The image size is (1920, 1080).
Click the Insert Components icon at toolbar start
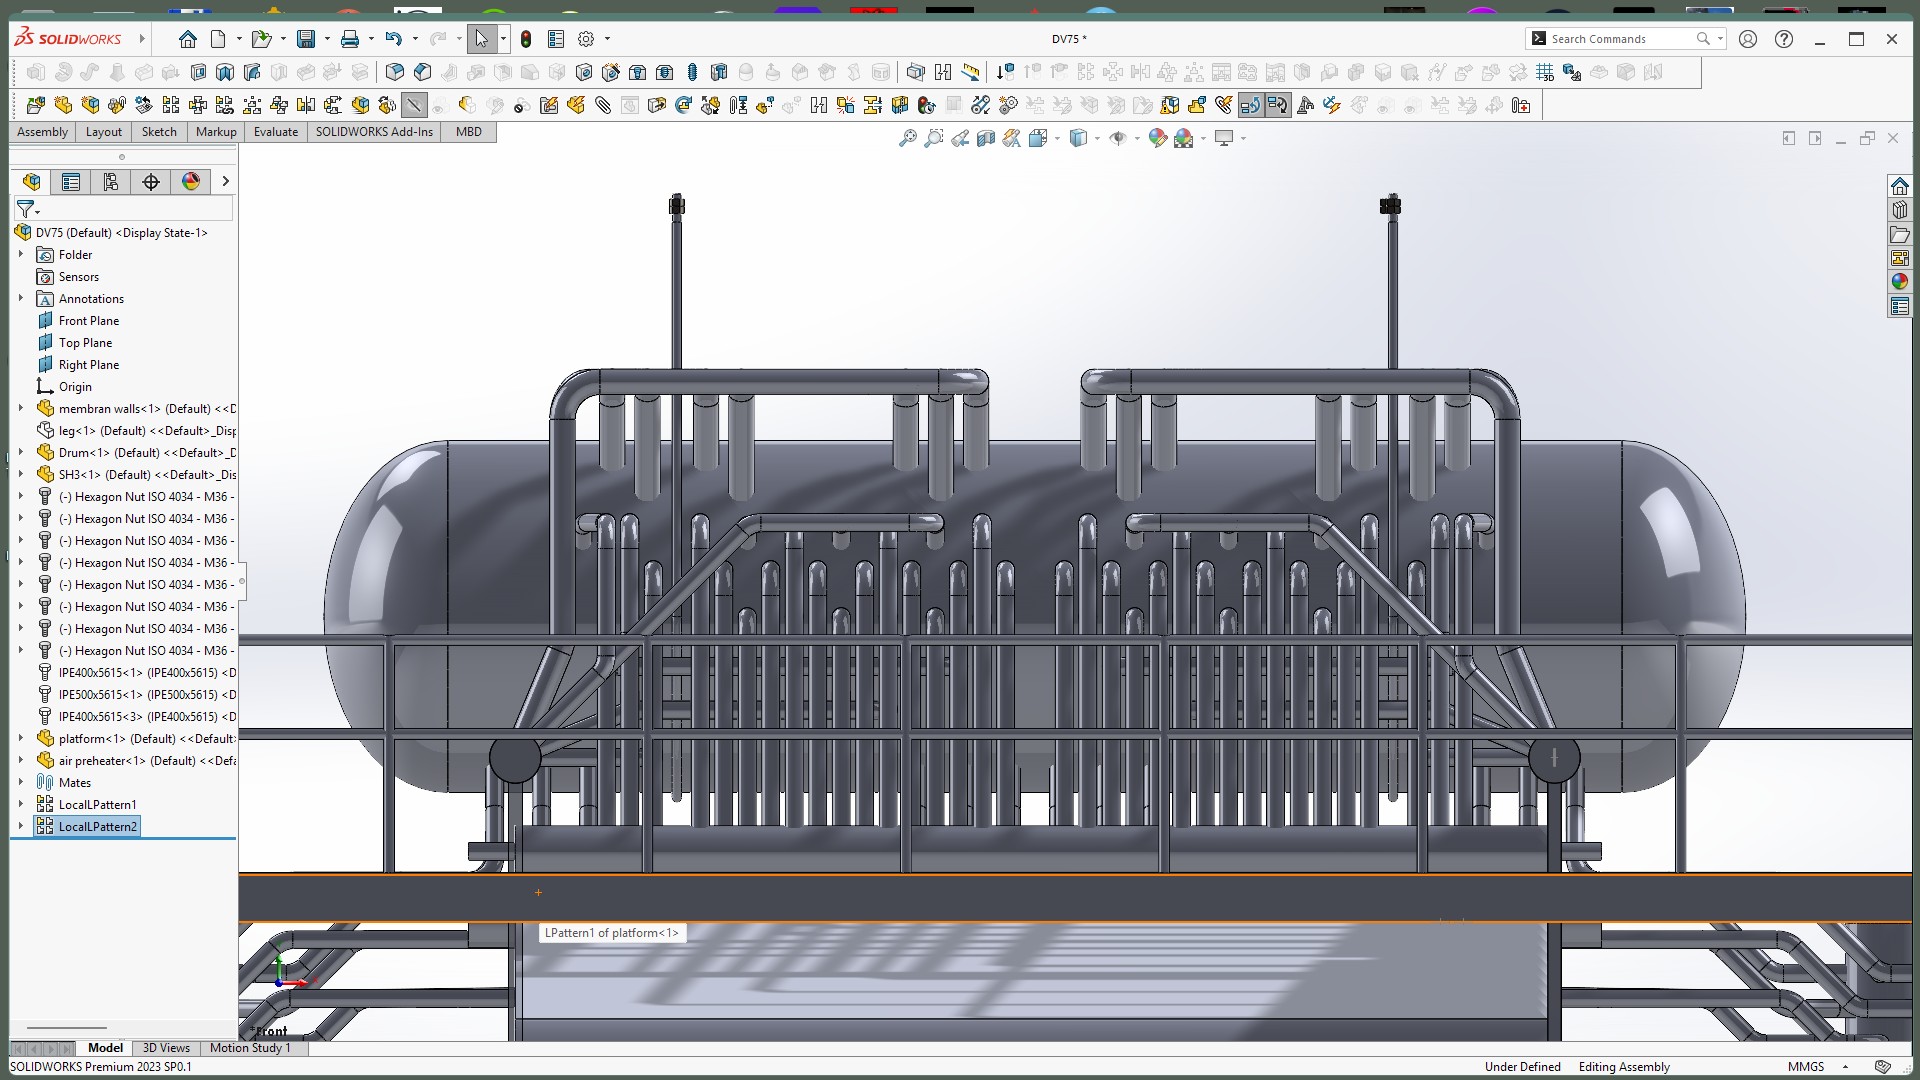[x=36, y=105]
